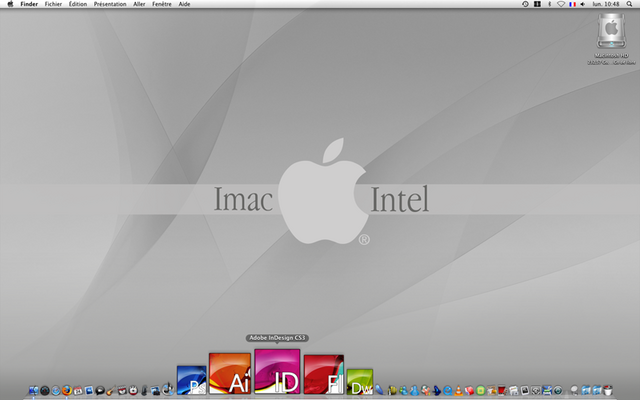The image size is (640, 400).
Task: Open the green square icon in dock
Action: [480, 391]
